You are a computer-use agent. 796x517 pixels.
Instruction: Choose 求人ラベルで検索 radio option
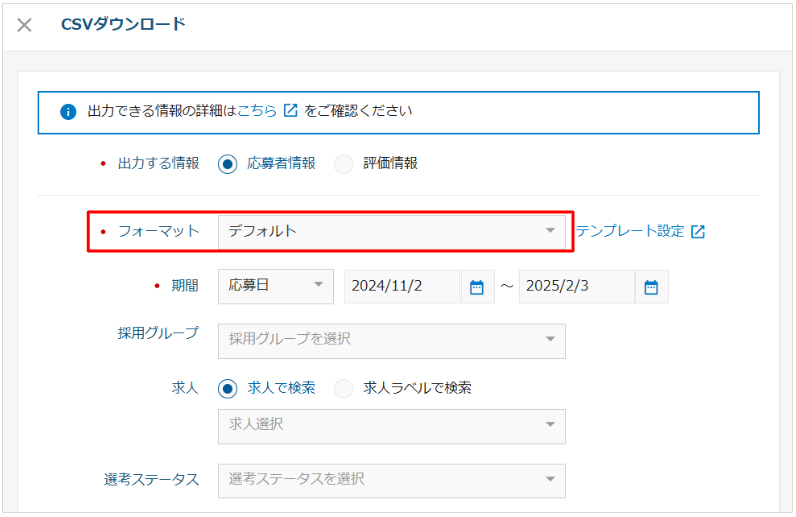[344, 389]
